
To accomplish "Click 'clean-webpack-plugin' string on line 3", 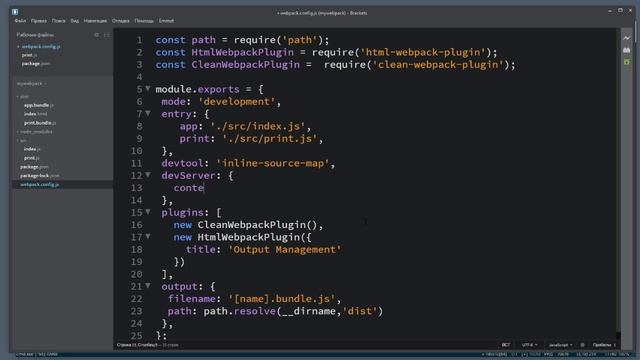I will 438,64.
